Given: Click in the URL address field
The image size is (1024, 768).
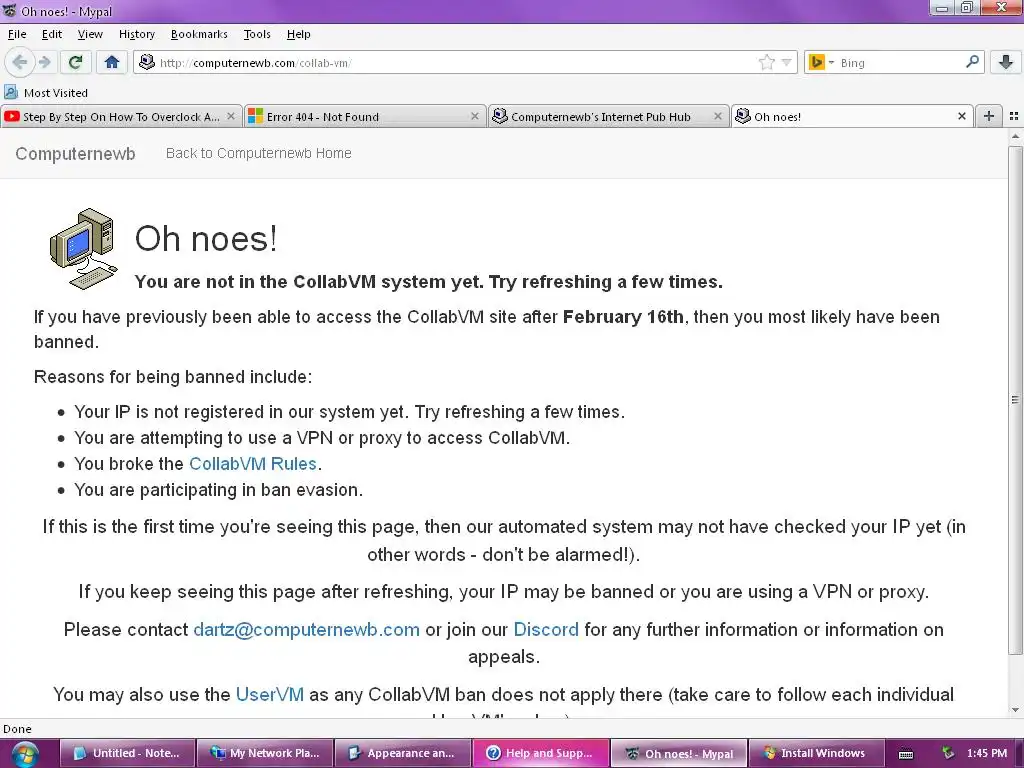Looking at the screenshot, I should click(457, 63).
